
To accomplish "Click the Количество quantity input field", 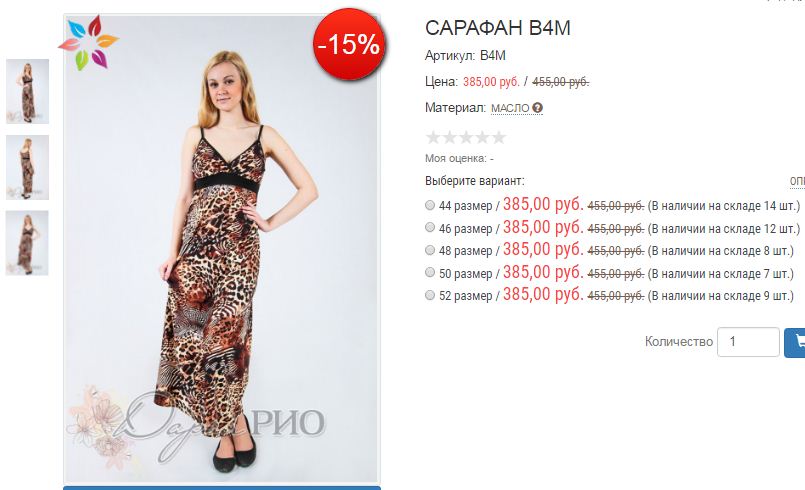I will pos(748,342).
